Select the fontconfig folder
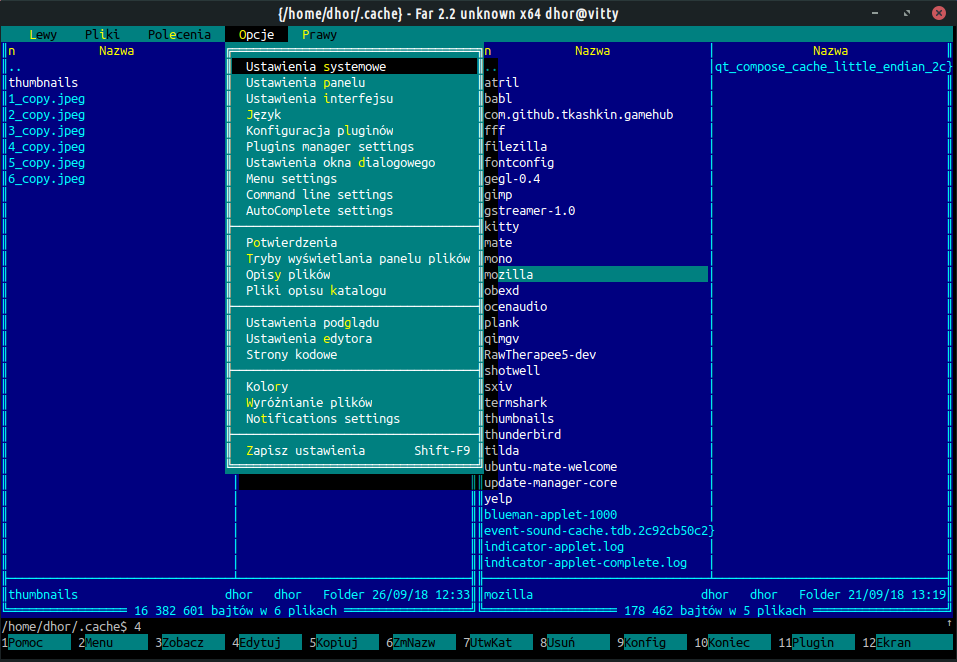Image resolution: width=957 pixels, height=662 pixels. tap(519, 162)
